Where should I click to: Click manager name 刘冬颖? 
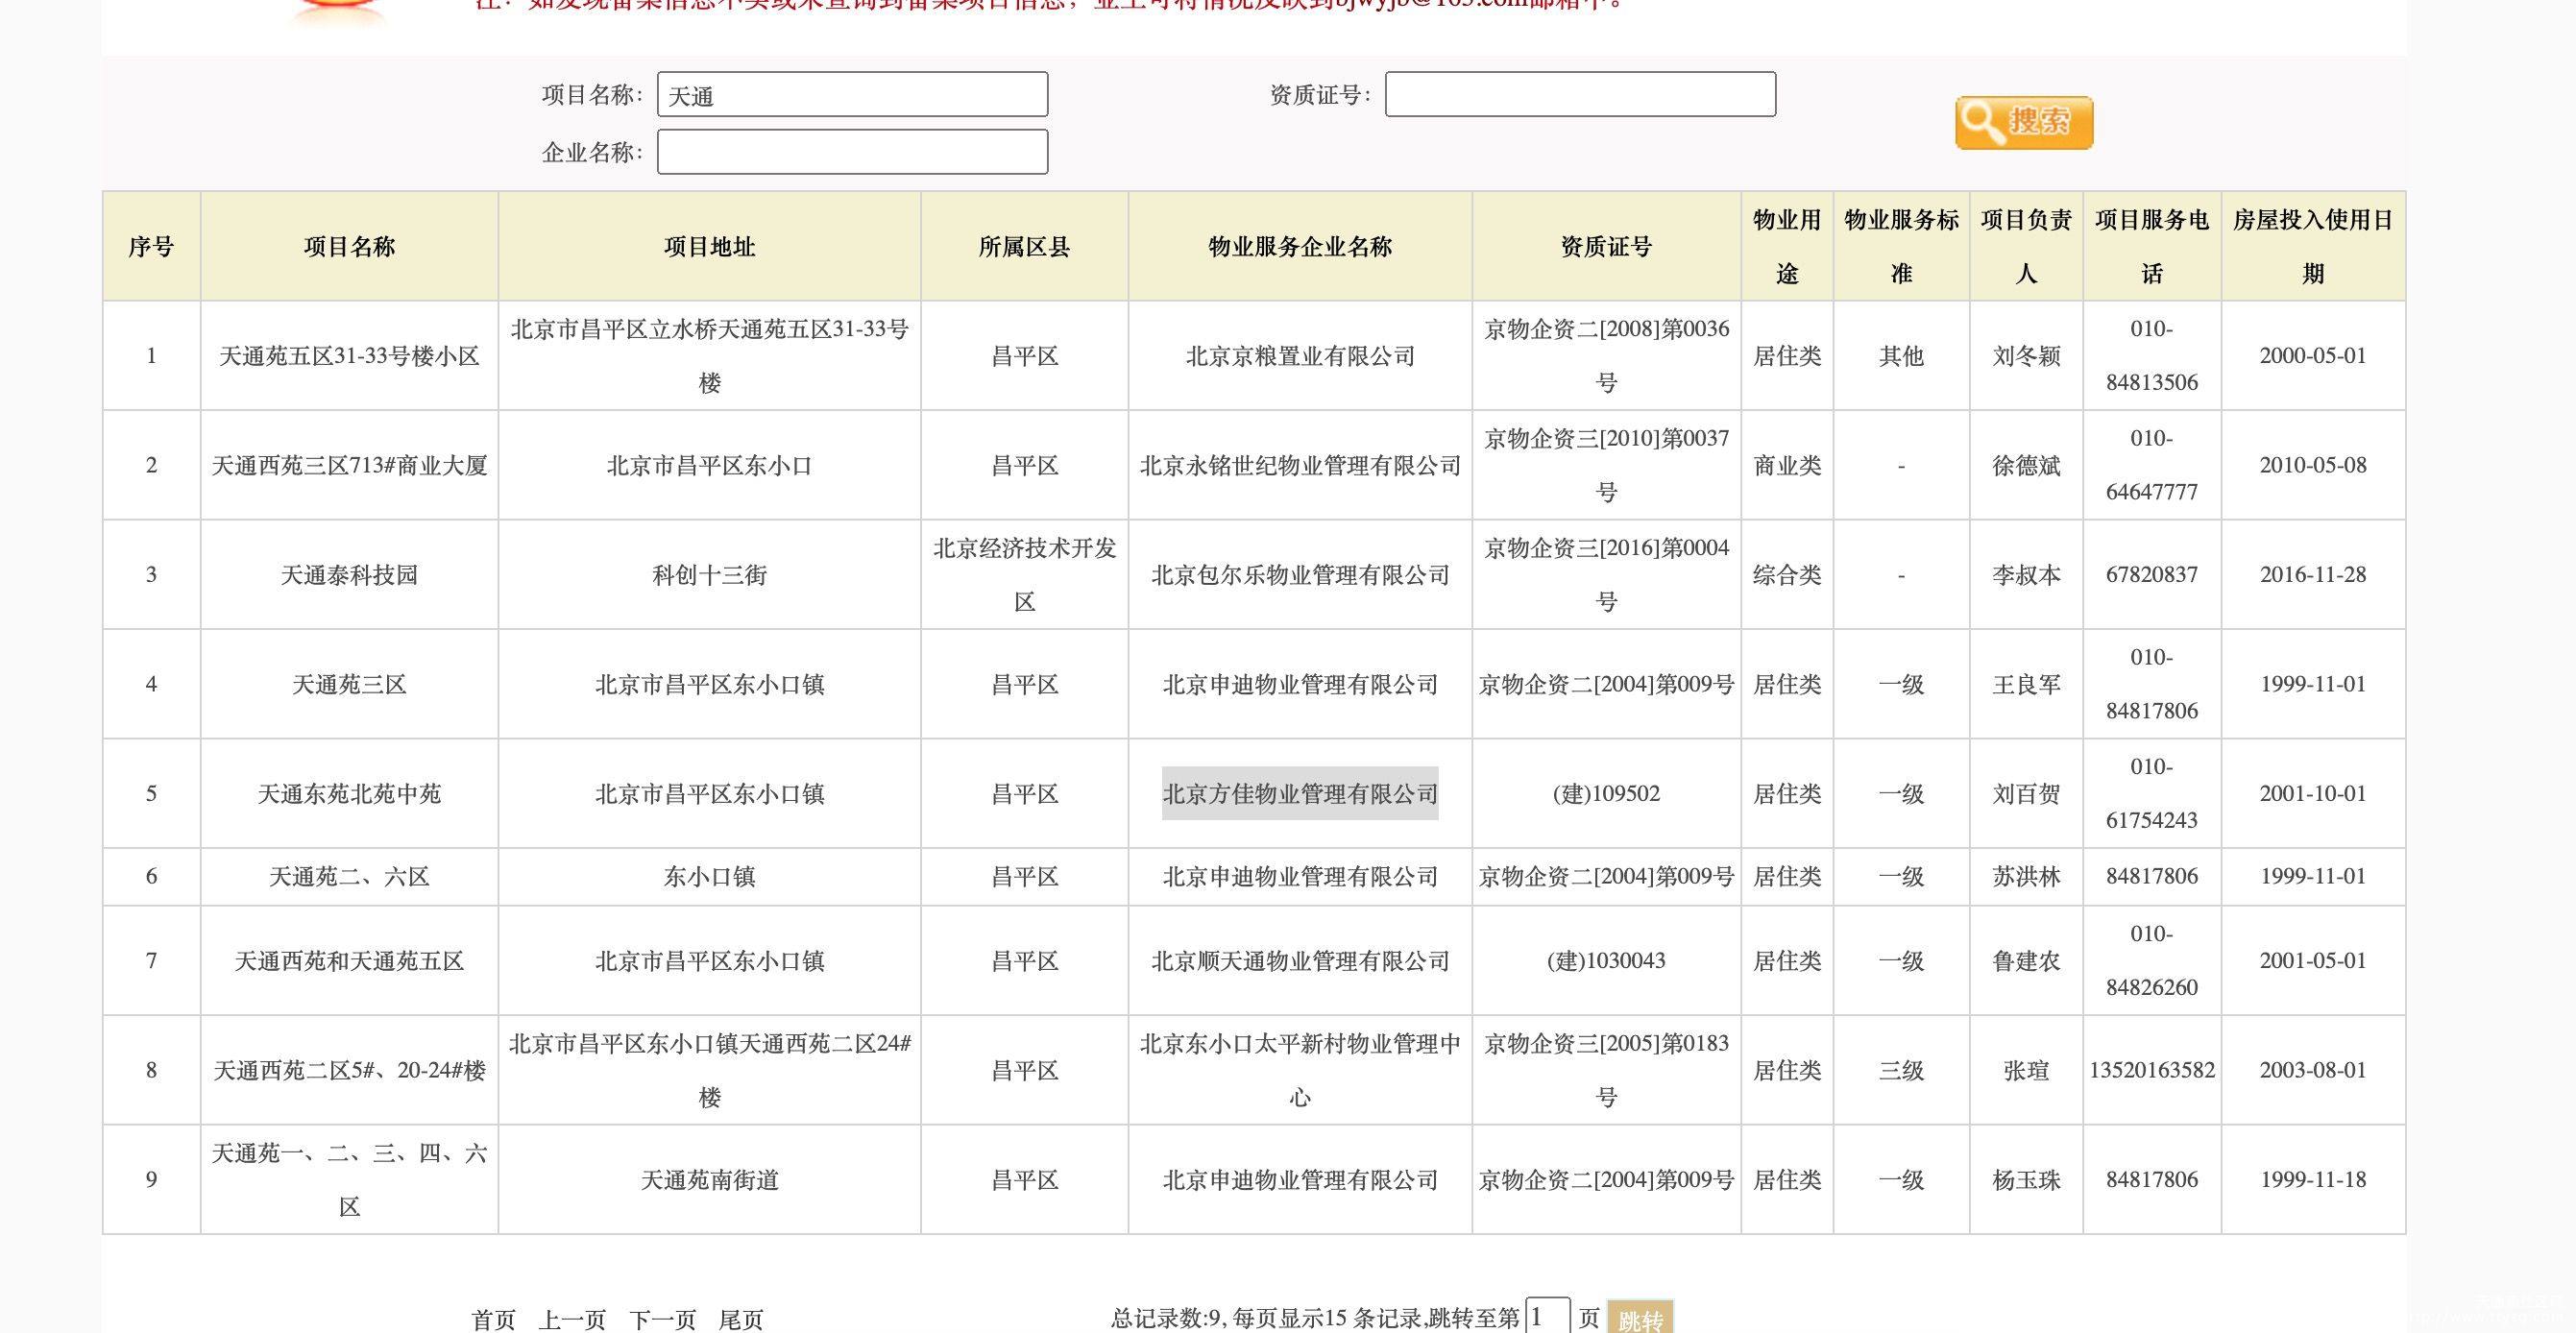(2026, 356)
